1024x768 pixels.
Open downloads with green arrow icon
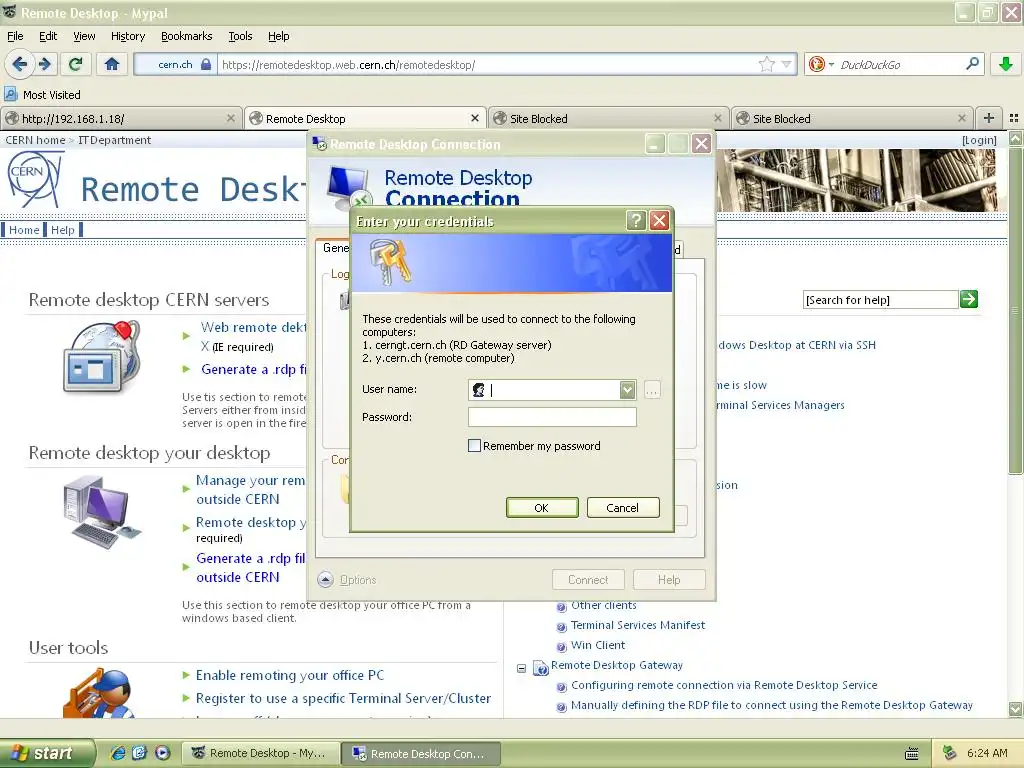tap(1006, 64)
